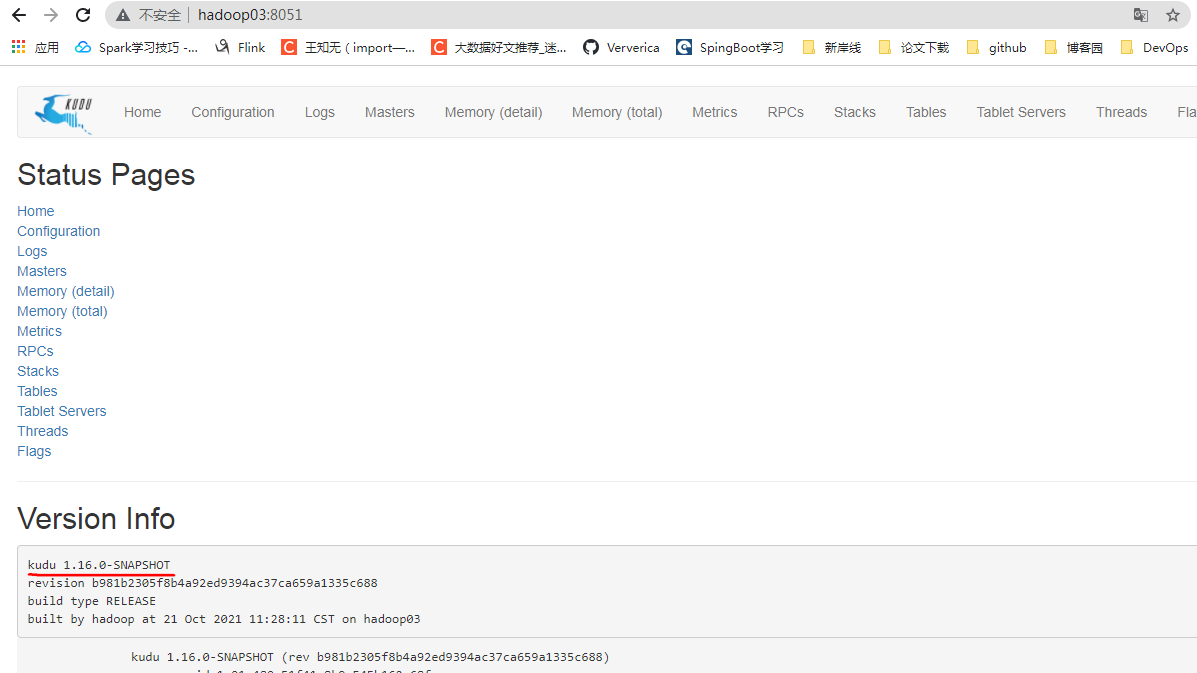Screen dimensions: 1197x673
Task: Click the browser forward arrow
Action: coord(50,14)
